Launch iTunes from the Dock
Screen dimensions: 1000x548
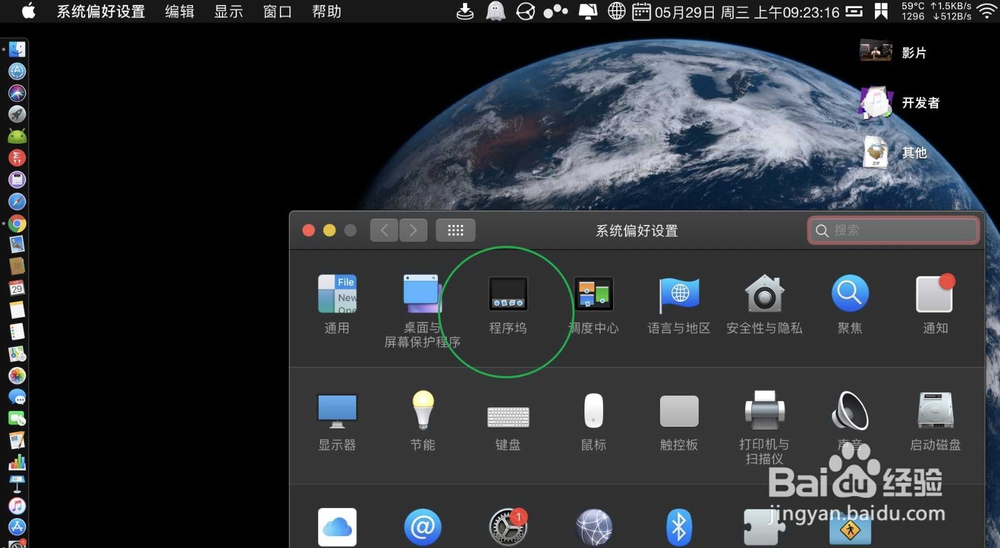(x=17, y=505)
